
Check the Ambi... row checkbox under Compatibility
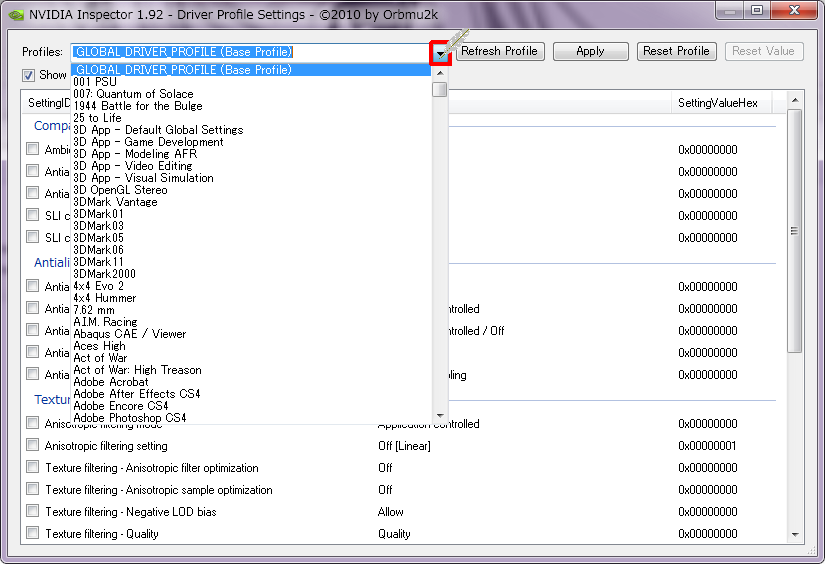[x=33, y=149]
